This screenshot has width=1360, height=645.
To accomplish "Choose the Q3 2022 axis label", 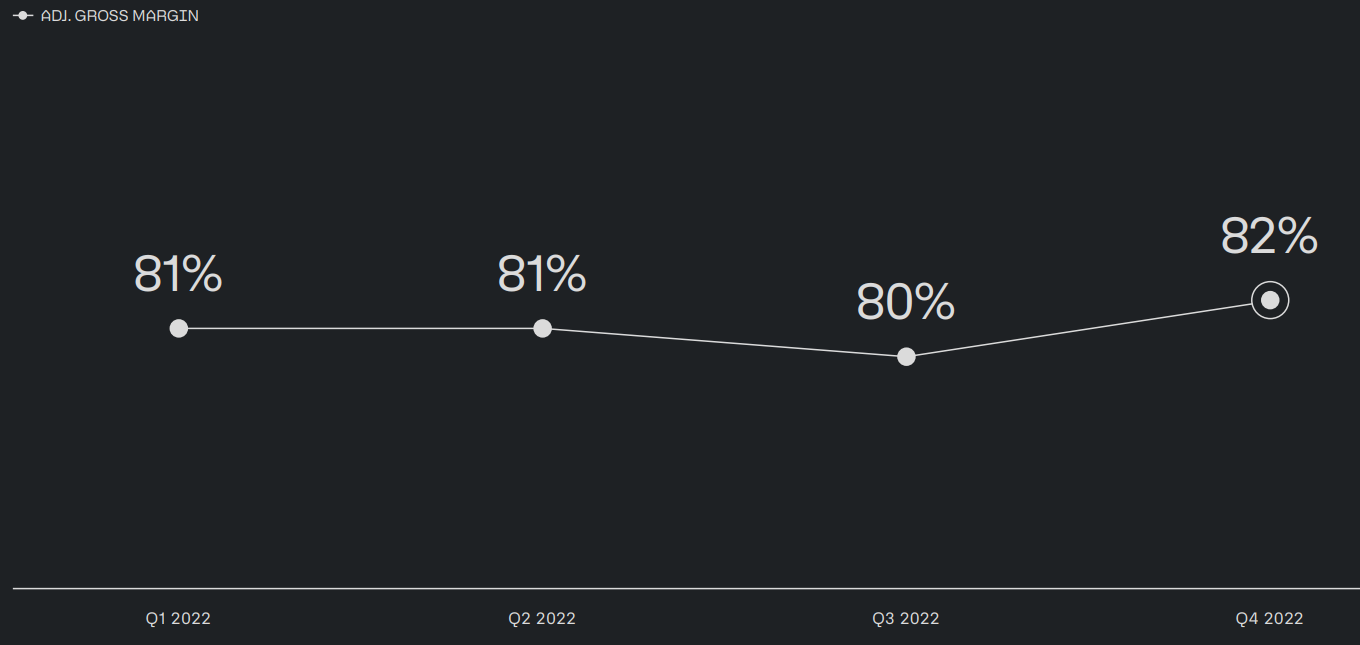I will pos(906,618).
